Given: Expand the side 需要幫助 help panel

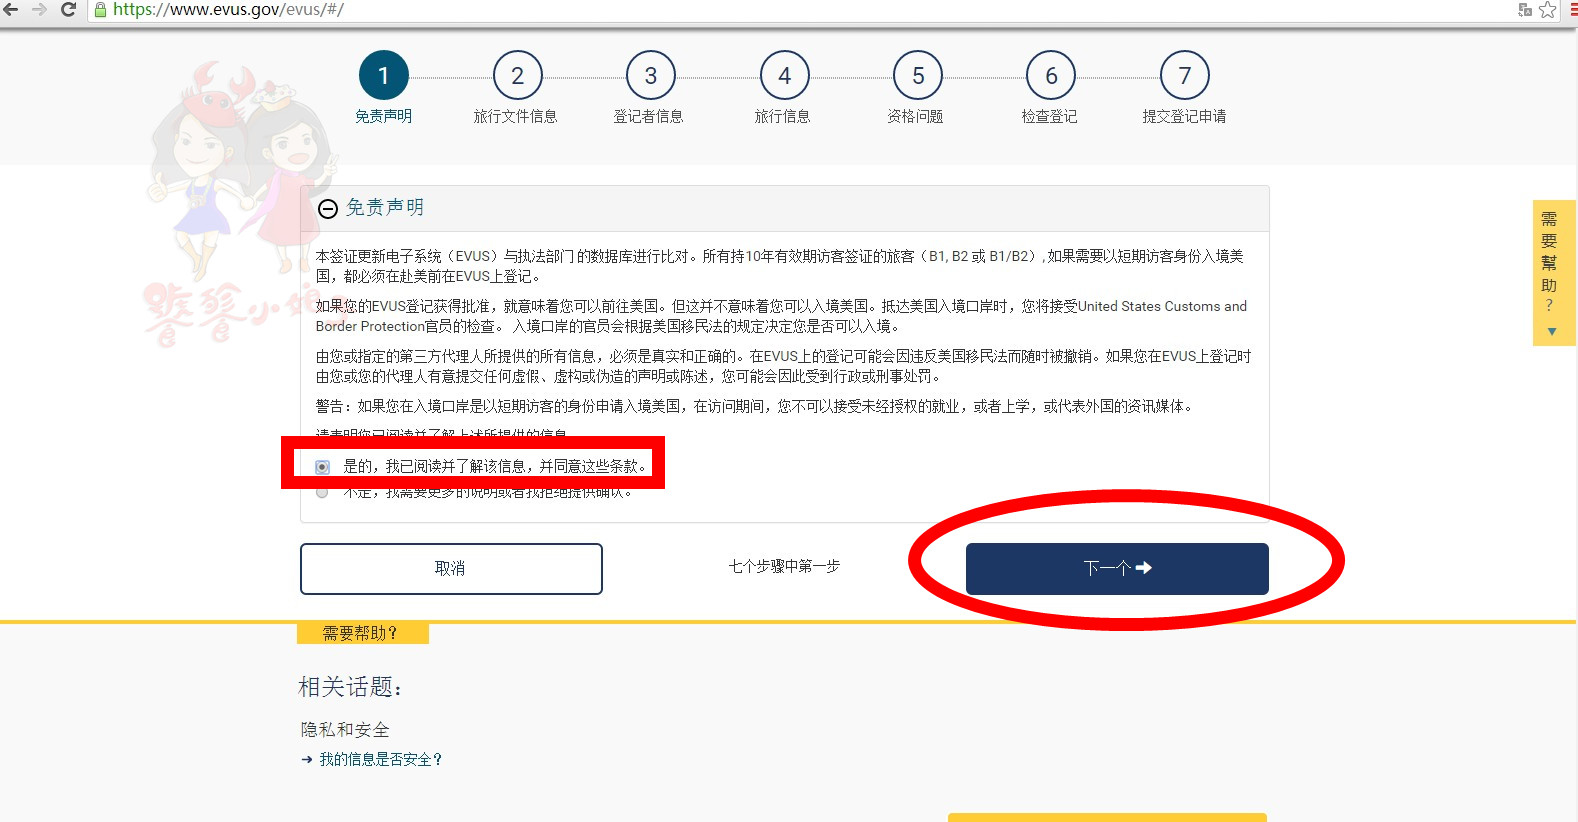Looking at the screenshot, I should pos(1554,273).
